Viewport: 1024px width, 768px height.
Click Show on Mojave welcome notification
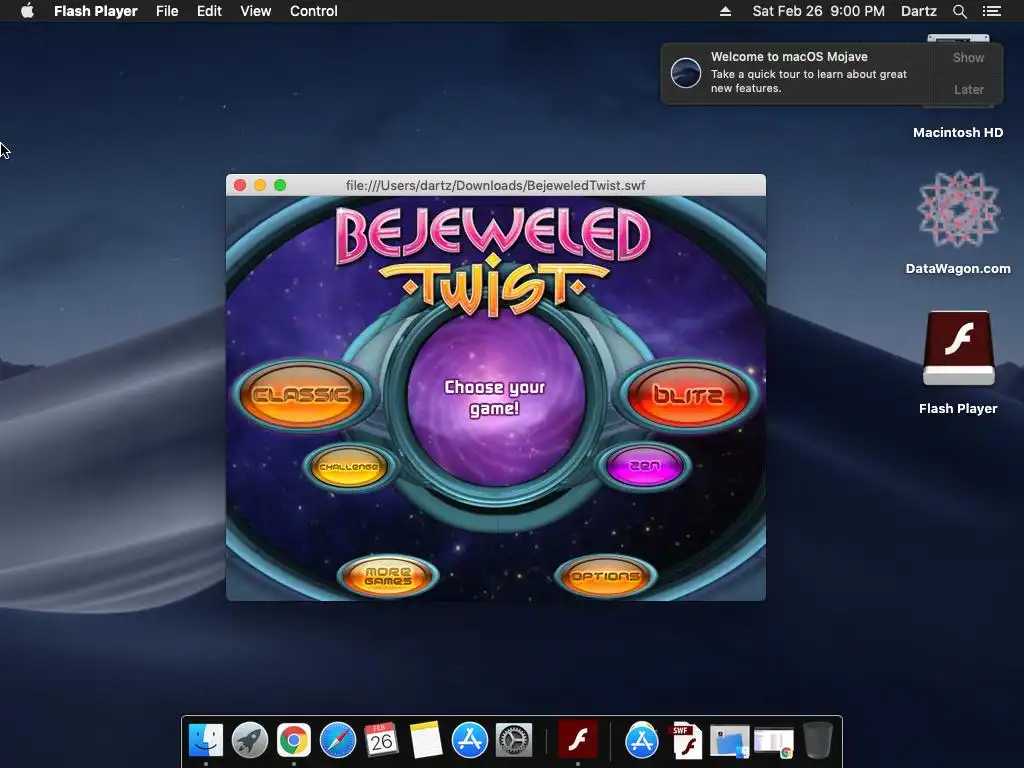[x=968, y=57]
